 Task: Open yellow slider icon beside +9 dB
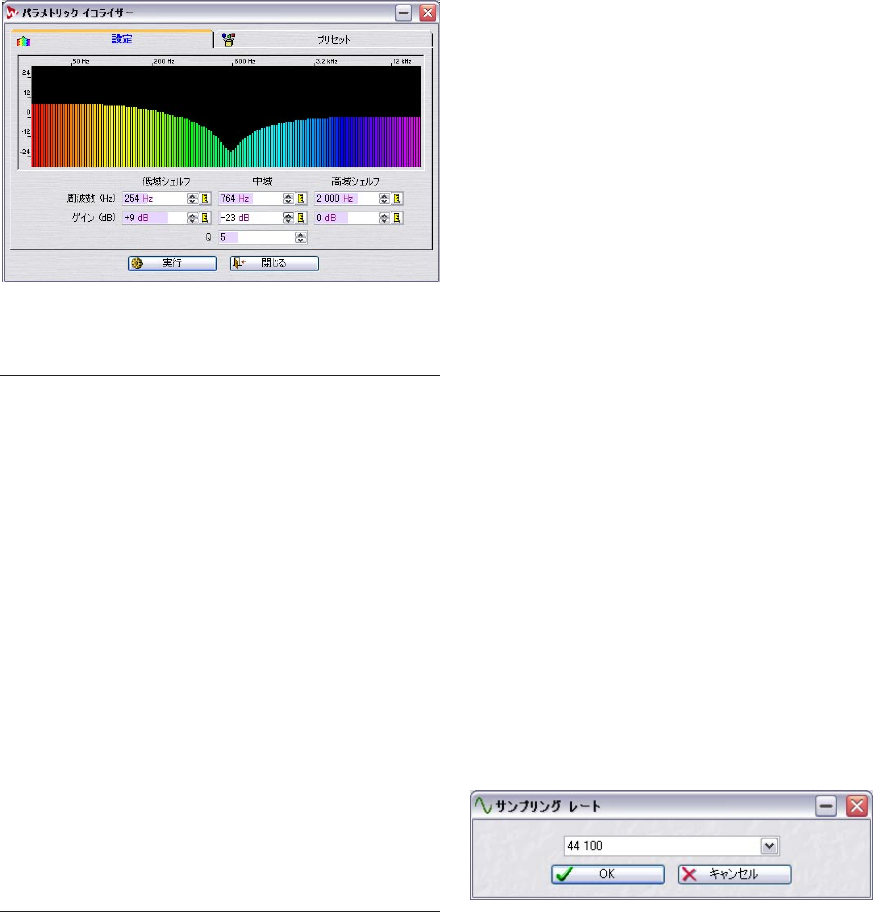click(205, 218)
